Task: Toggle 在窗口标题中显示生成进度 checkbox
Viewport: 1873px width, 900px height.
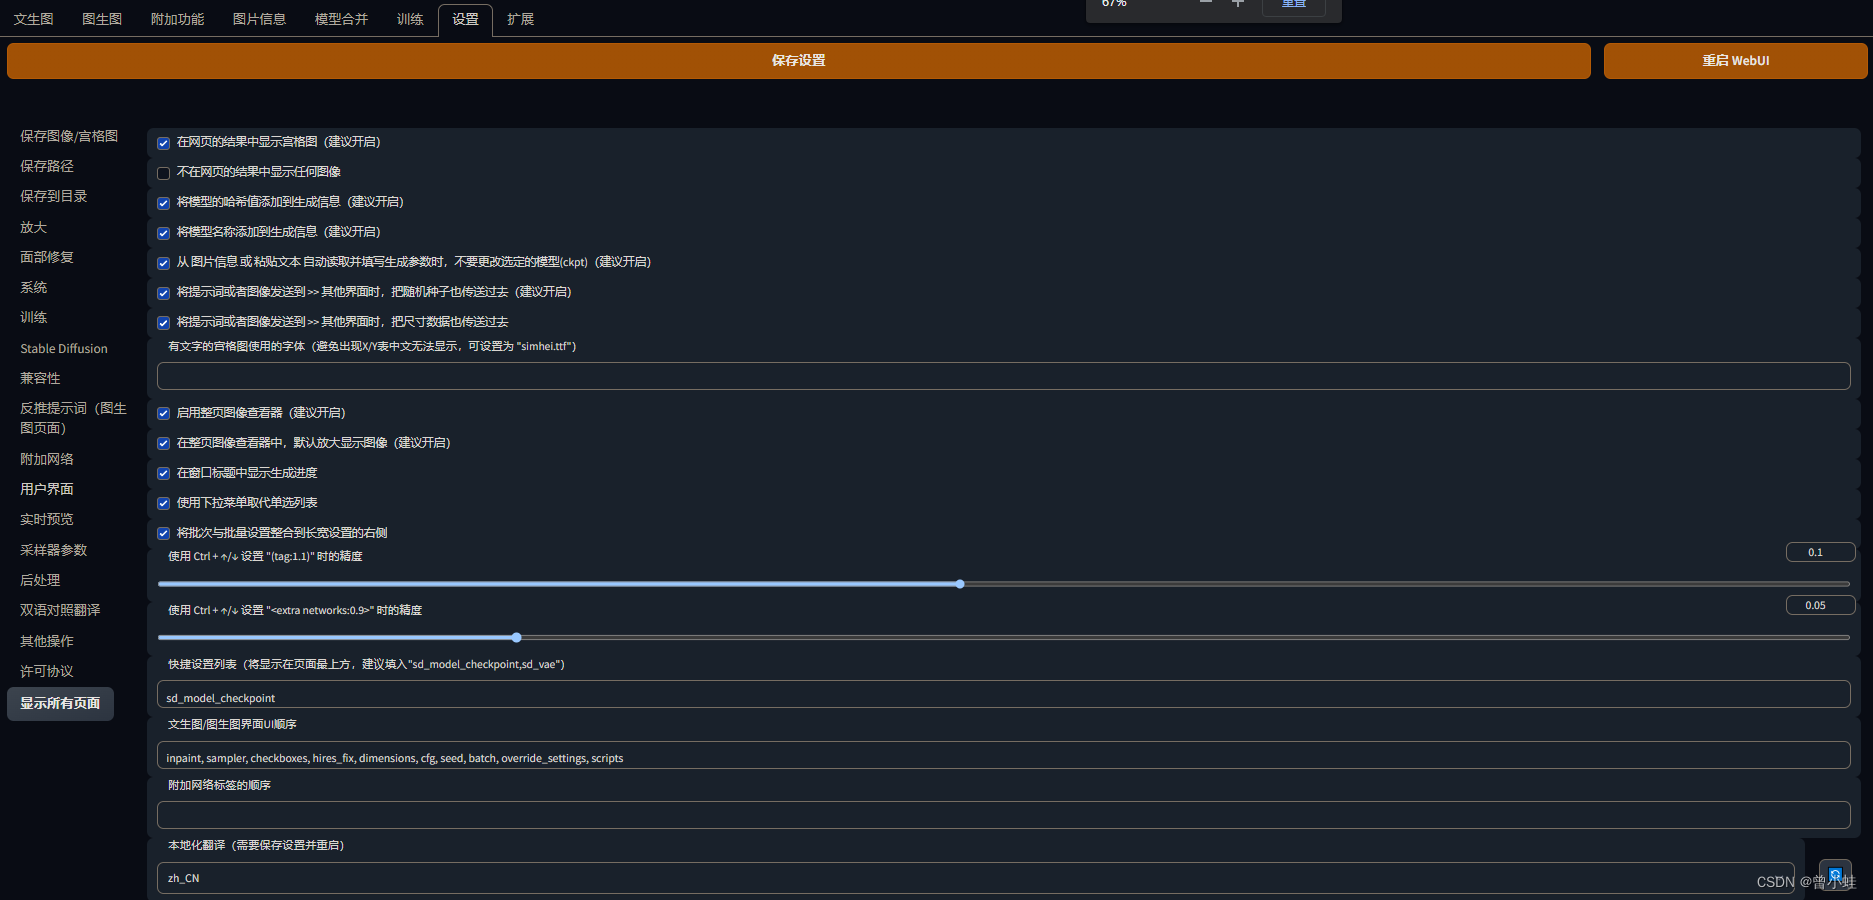Action: pos(164,473)
